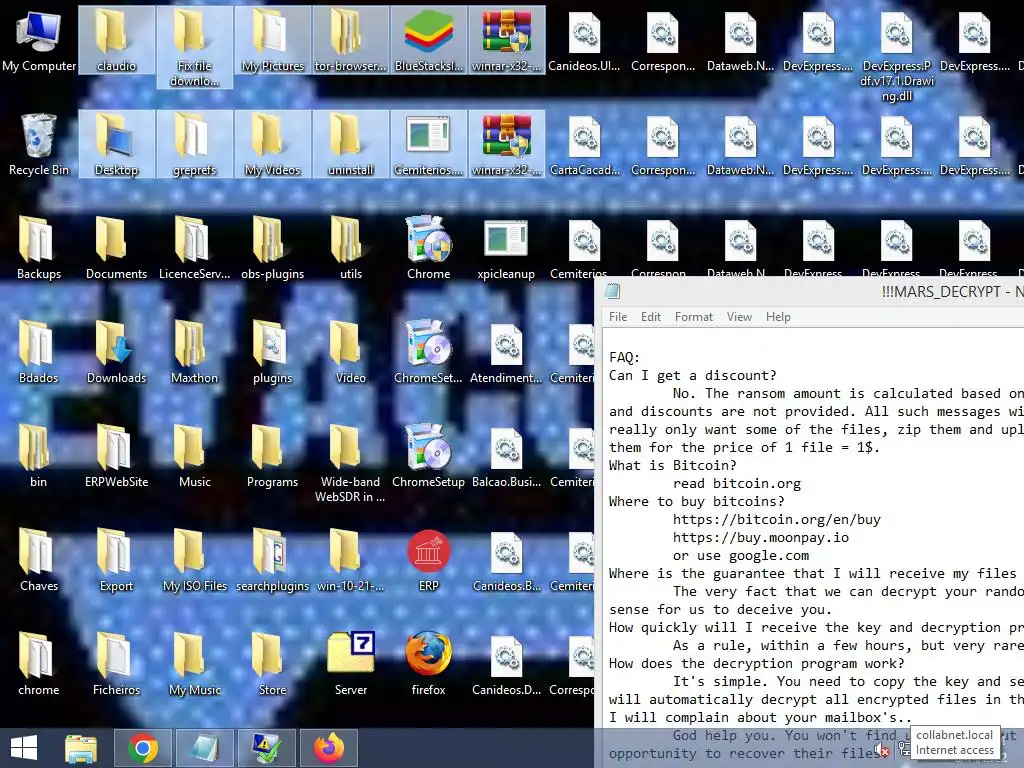Open Chrome installer shortcut icon

428,248
